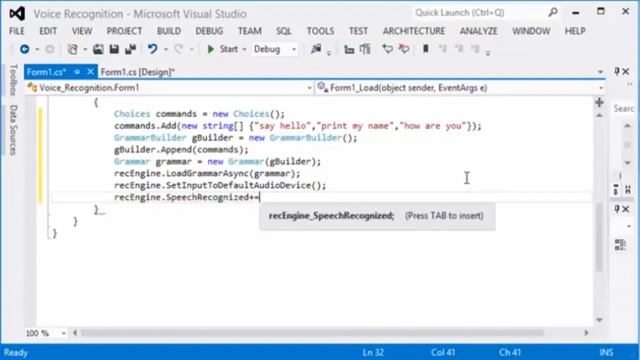Click the Open File toolbar icon
Viewport: 640px width, 360px height.
click(98, 49)
